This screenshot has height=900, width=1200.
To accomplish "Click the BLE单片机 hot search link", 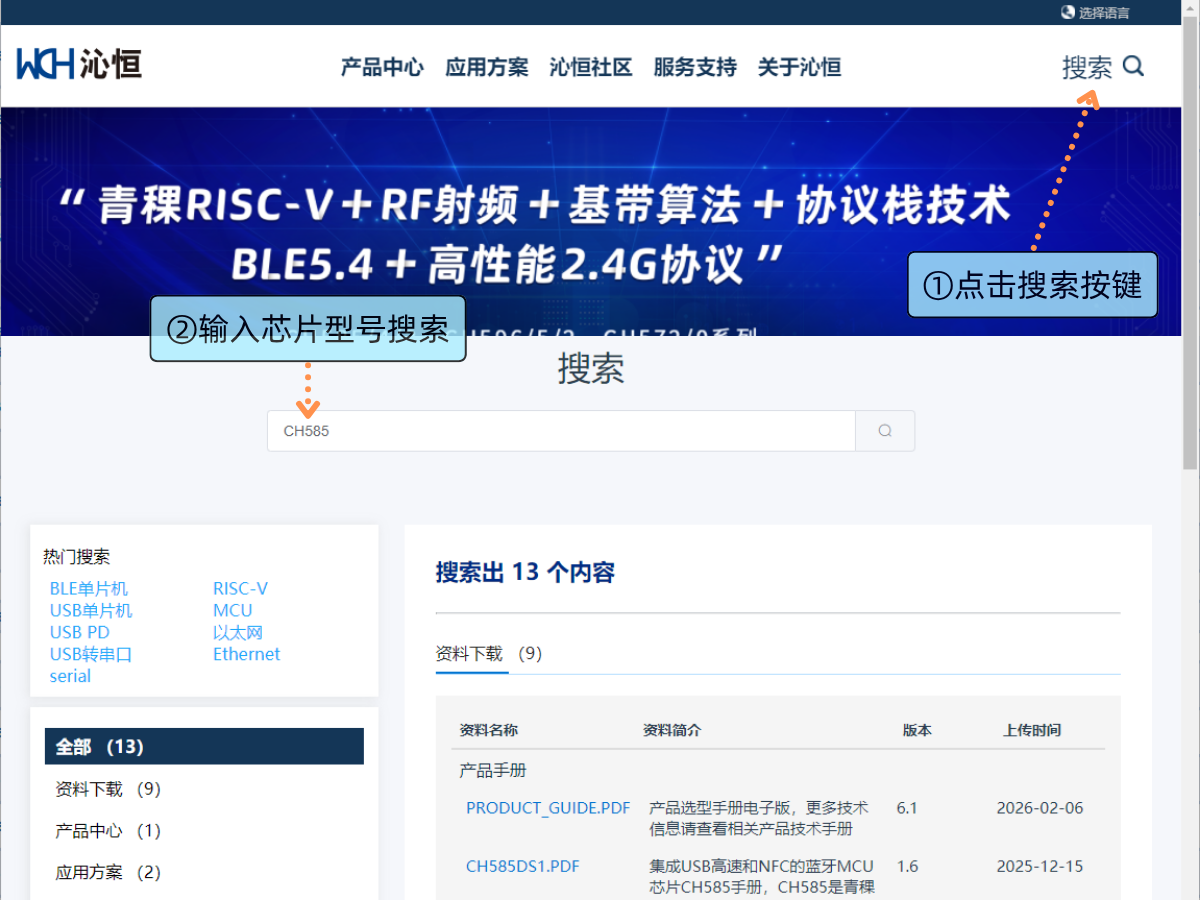I will 89,588.
